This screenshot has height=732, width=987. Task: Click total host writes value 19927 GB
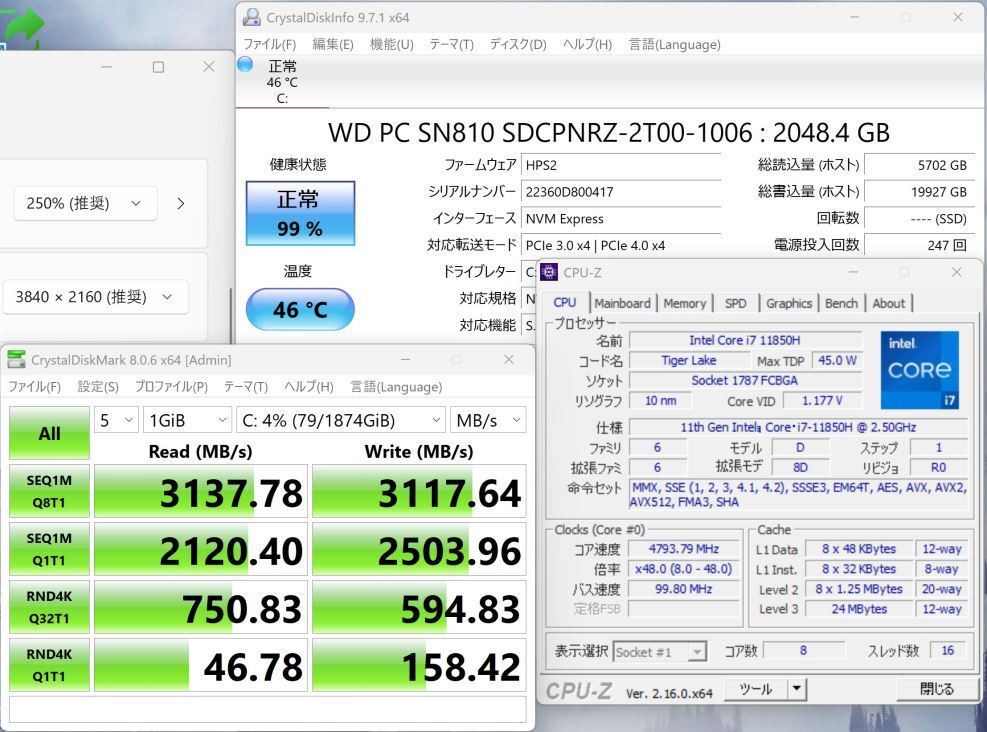(x=919, y=192)
